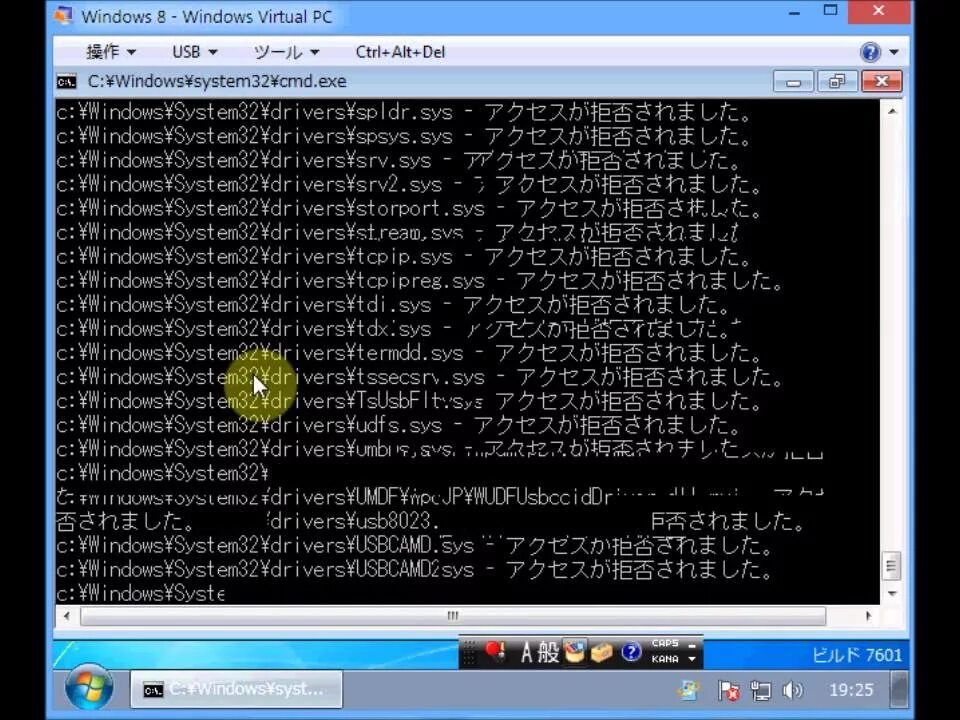Toggle KANA lock on language bar
Viewport: 960px width, 720px height.
coord(665,659)
